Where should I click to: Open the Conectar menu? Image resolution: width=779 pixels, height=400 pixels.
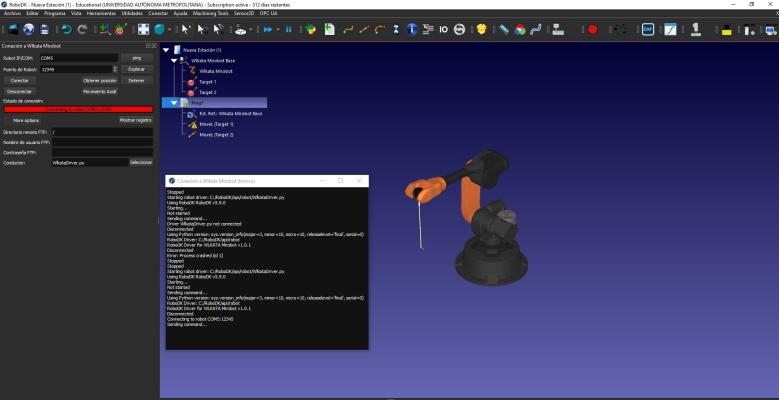point(158,13)
